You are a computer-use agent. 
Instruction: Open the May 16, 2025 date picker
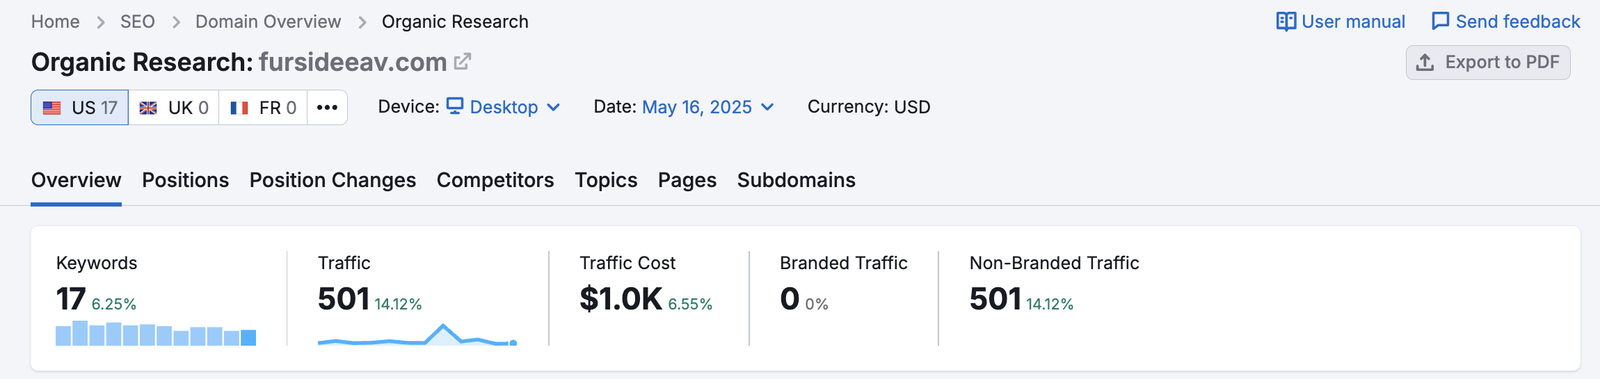click(x=708, y=107)
